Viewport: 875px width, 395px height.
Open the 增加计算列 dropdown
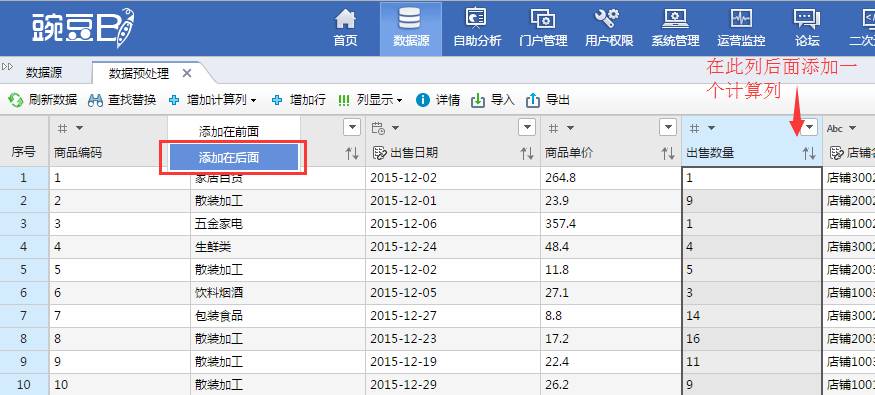(x=213, y=100)
